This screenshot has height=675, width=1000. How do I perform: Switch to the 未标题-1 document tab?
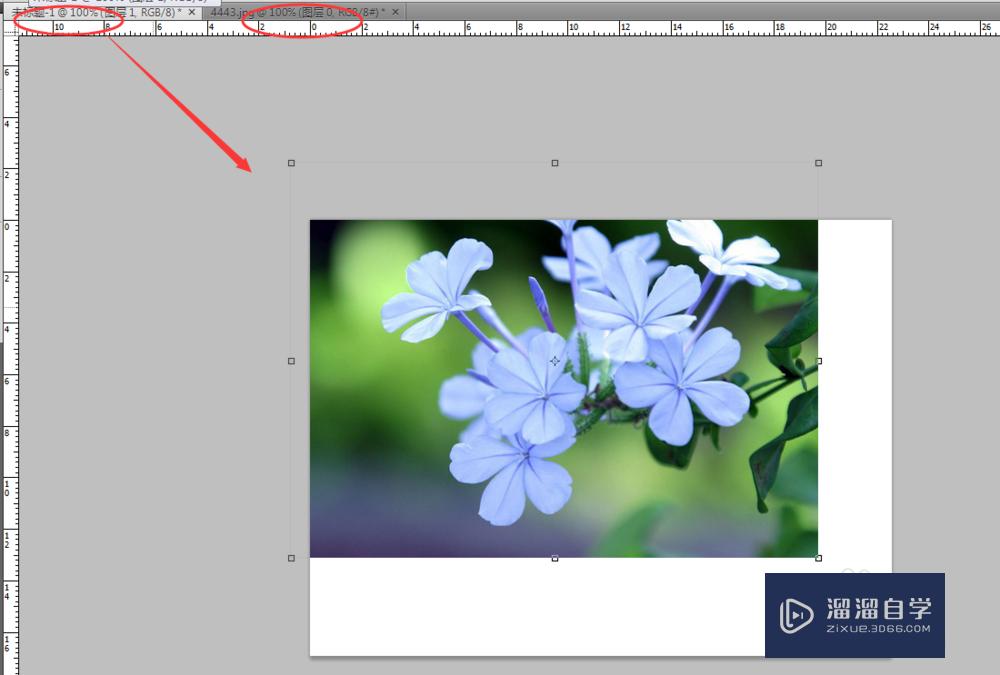pos(103,12)
